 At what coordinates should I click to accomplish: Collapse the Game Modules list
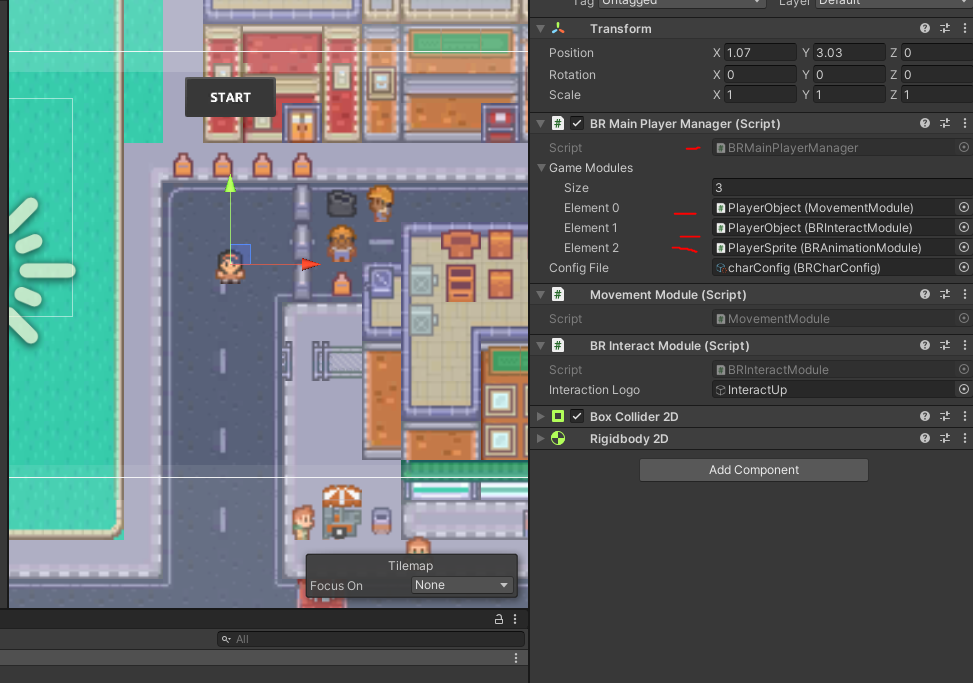[x=541, y=167]
